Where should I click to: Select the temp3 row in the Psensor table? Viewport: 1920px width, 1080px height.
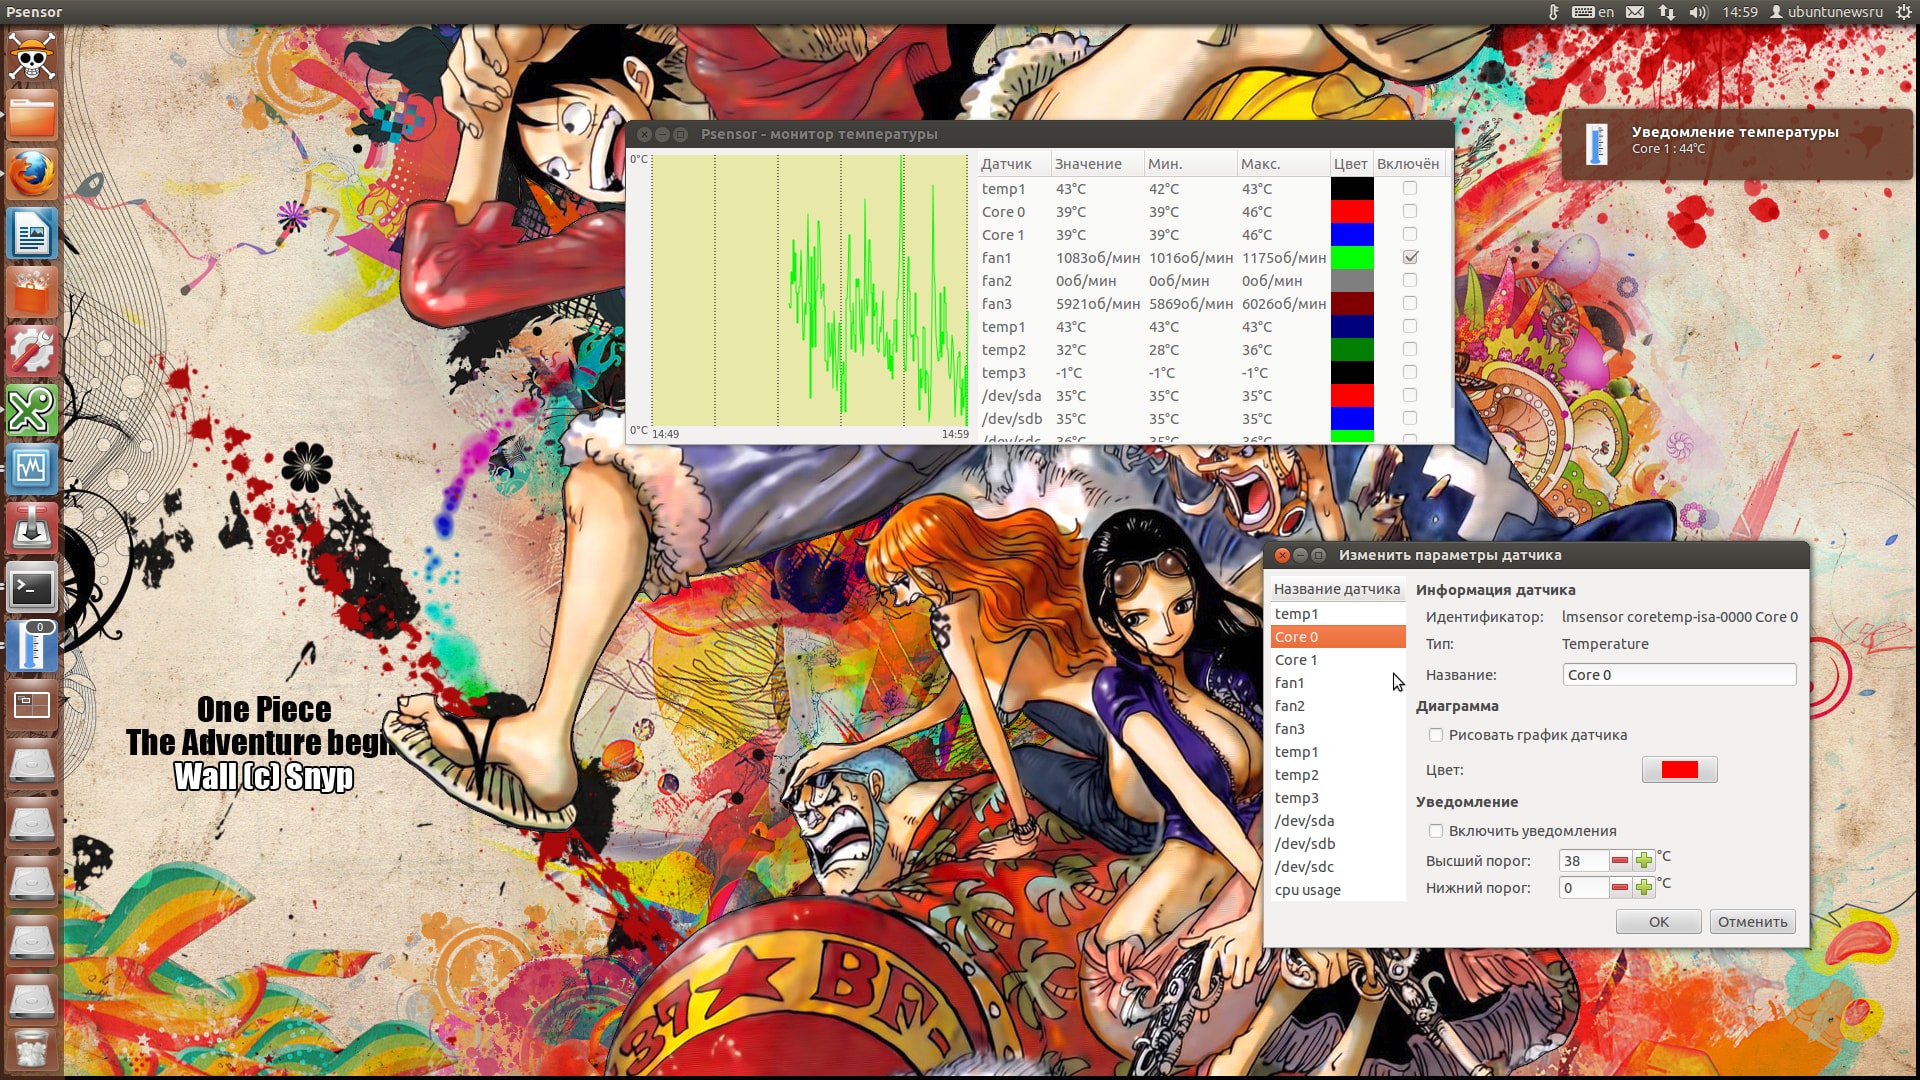[1210, 373]
